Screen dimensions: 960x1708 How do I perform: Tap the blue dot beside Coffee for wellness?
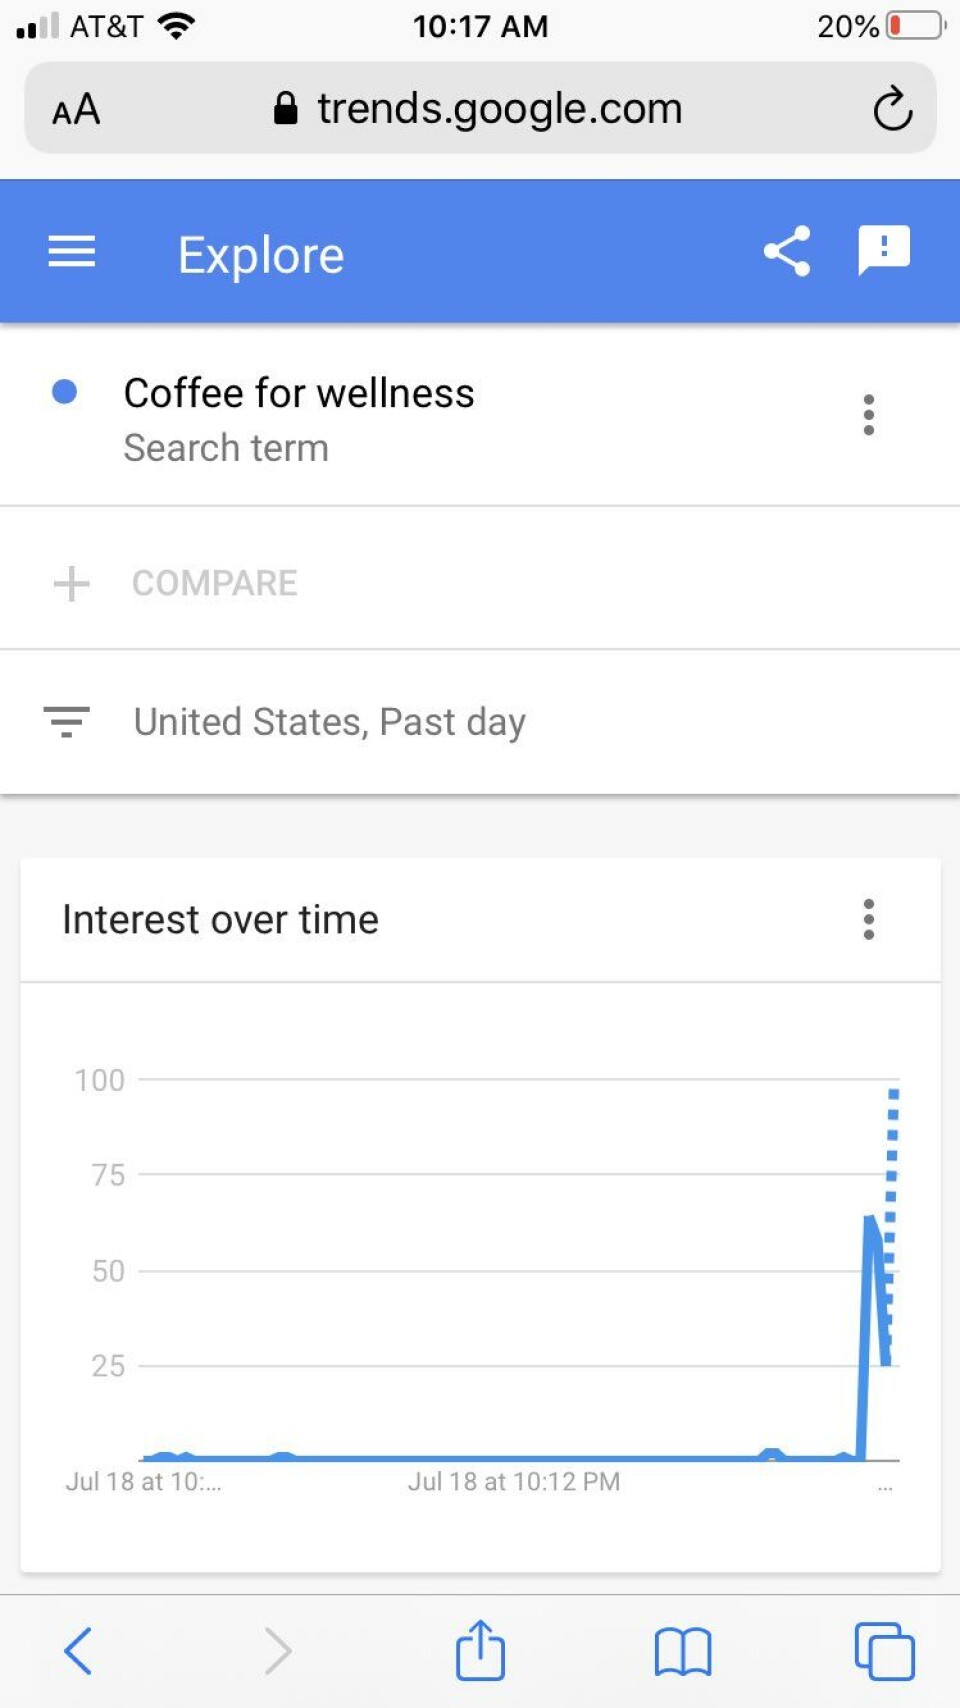click(65, 391)
